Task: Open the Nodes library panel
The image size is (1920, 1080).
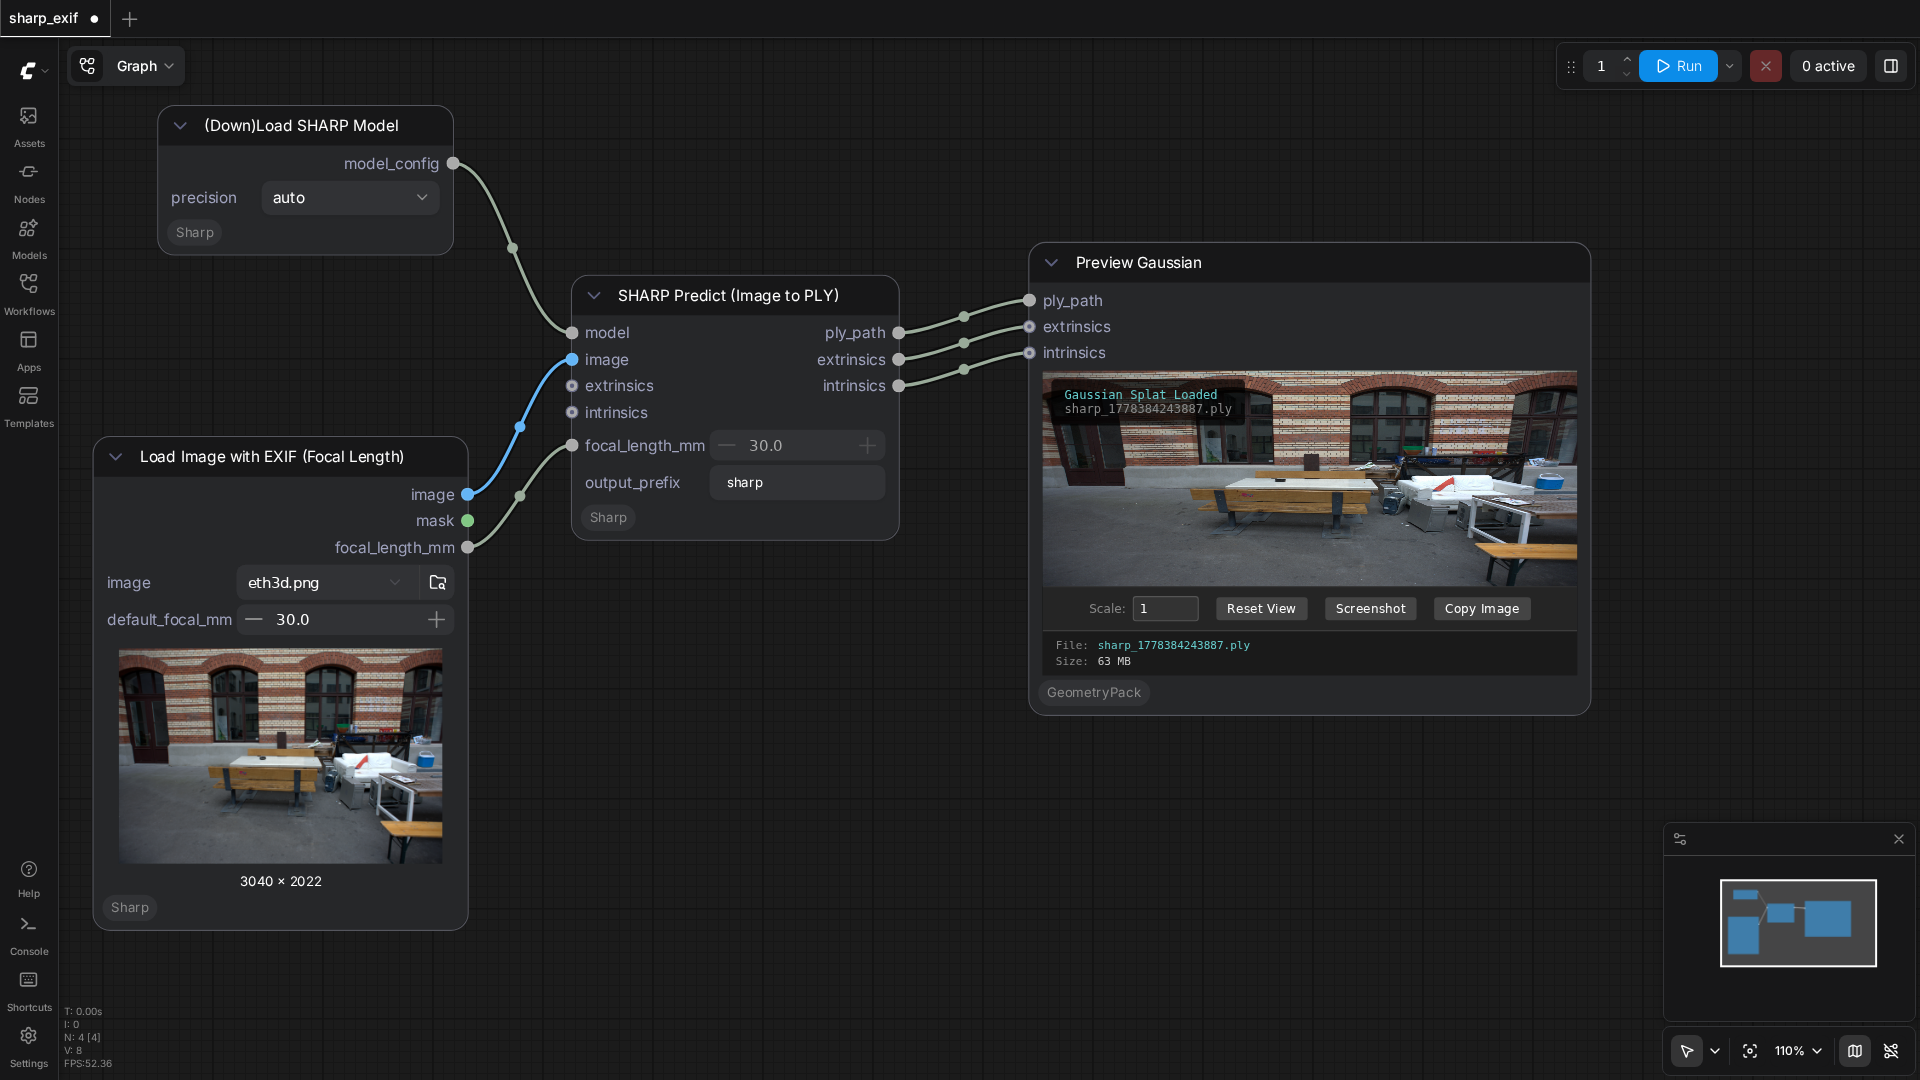Action: (x=29, y=182)
